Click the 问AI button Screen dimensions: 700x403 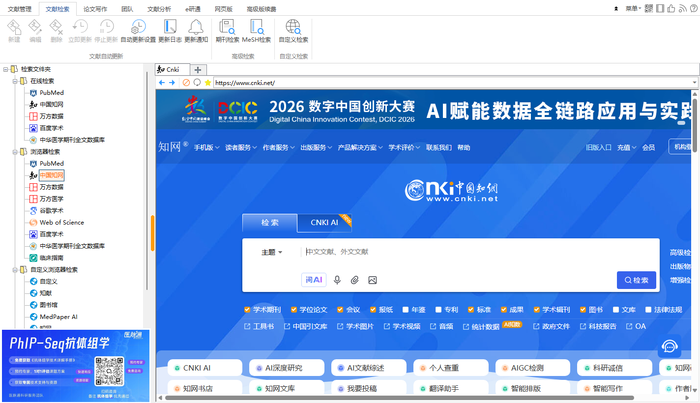pos(314,280)
